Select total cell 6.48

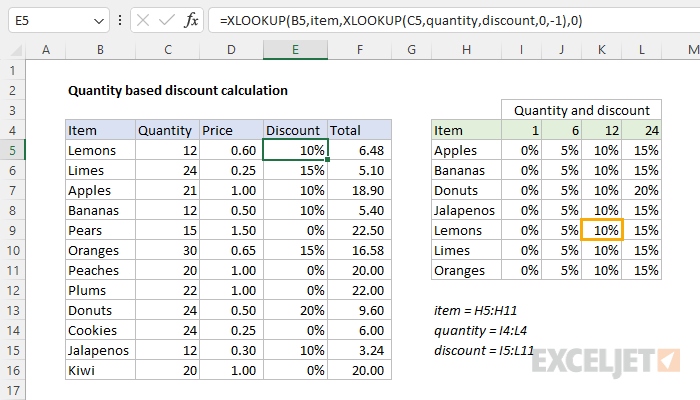(x=360, y=150)
